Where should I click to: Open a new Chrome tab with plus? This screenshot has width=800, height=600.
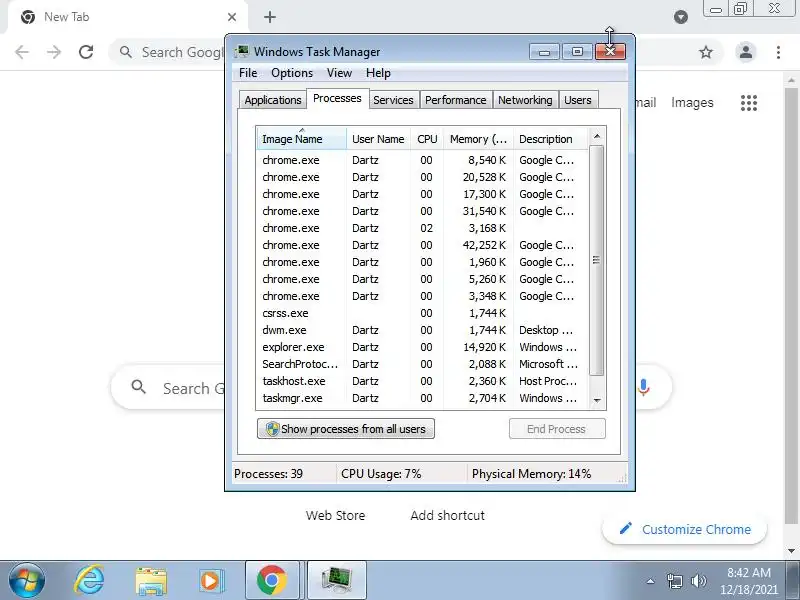point(270,17)
